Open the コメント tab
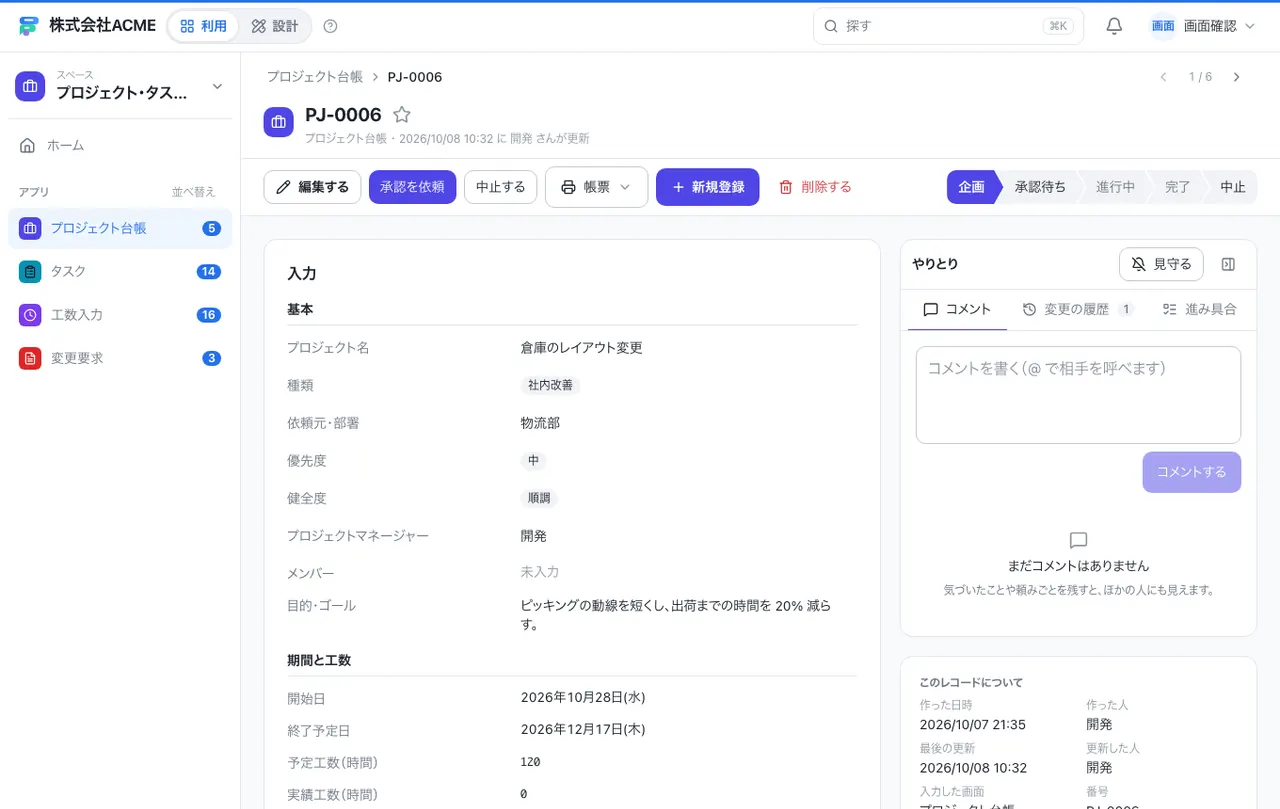The height and width of the screenshot is (809, 1280). coord(957,309)
